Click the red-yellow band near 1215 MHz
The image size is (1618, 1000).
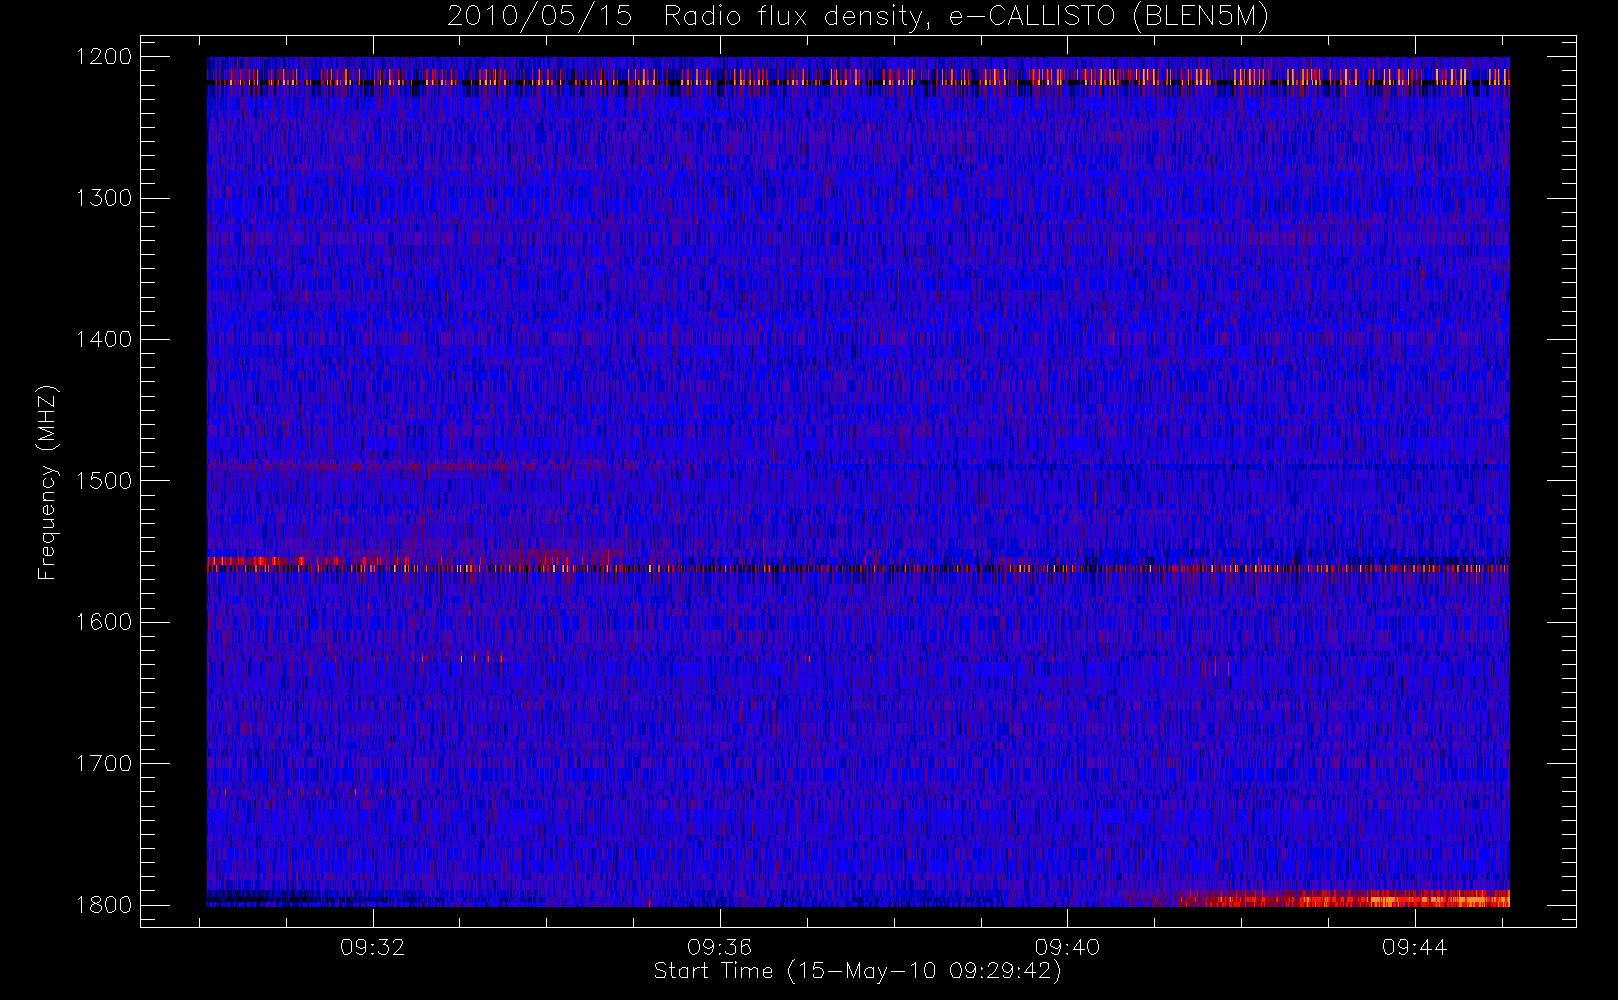click(858, 77)
